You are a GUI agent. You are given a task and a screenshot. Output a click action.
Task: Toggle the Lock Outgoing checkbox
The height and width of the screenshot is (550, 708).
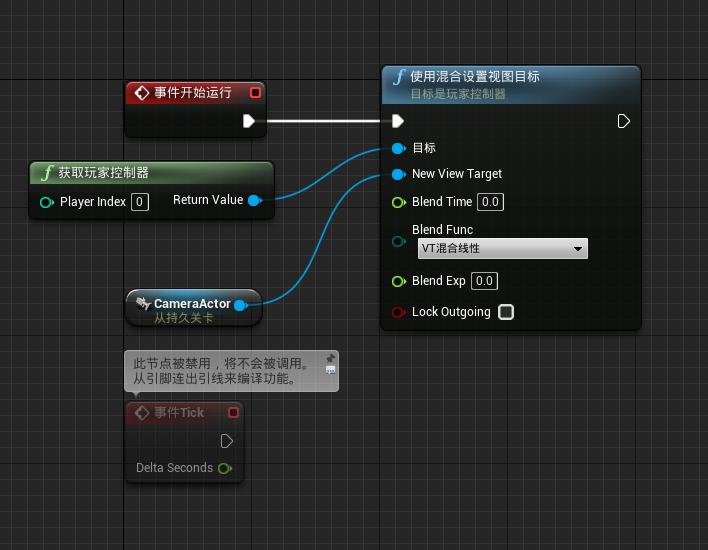coord(506,312)
